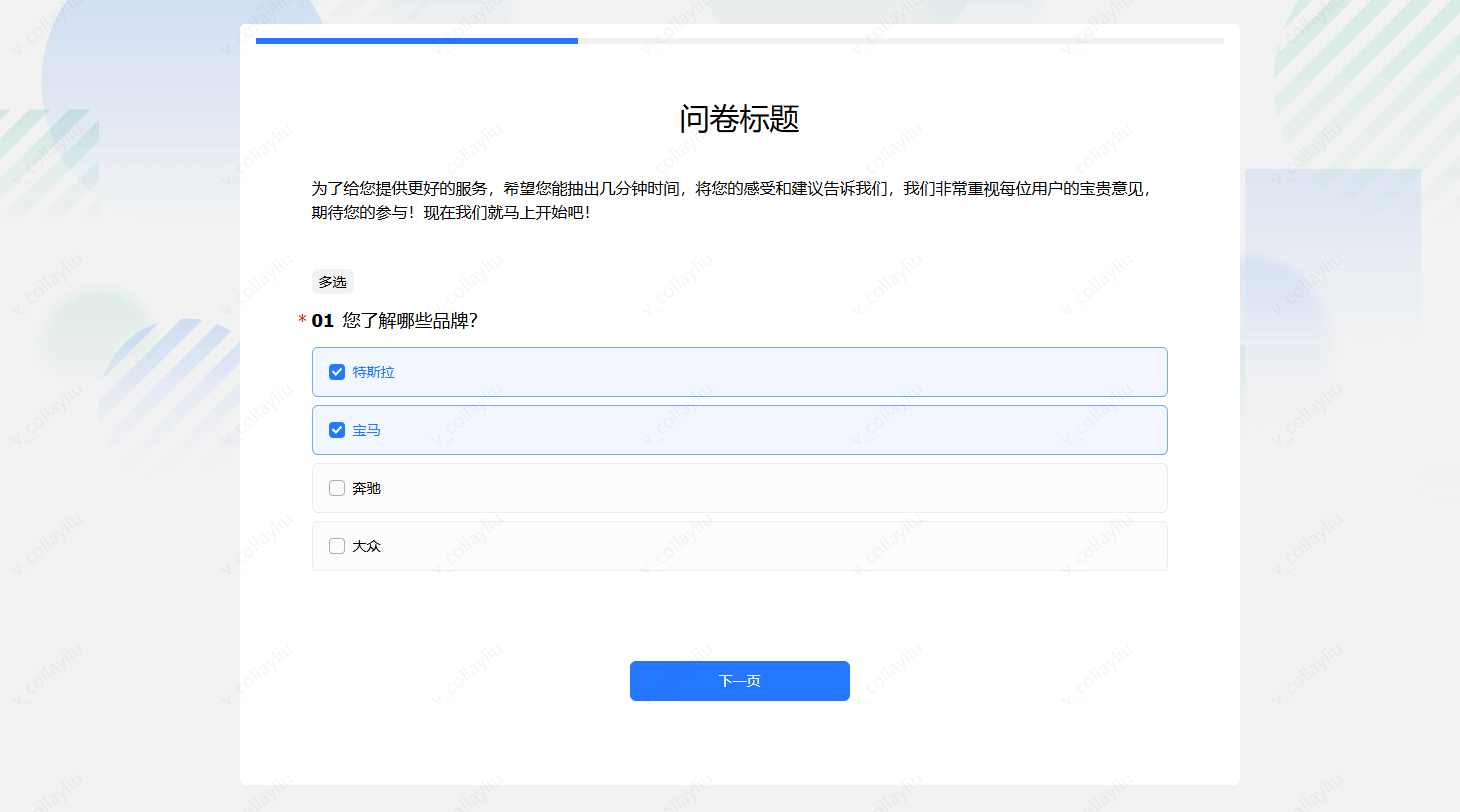Click the survey progress bar at top
The height and width of the screenshot is (812, 1460).
pyautogui.click(x=740, y=41)
